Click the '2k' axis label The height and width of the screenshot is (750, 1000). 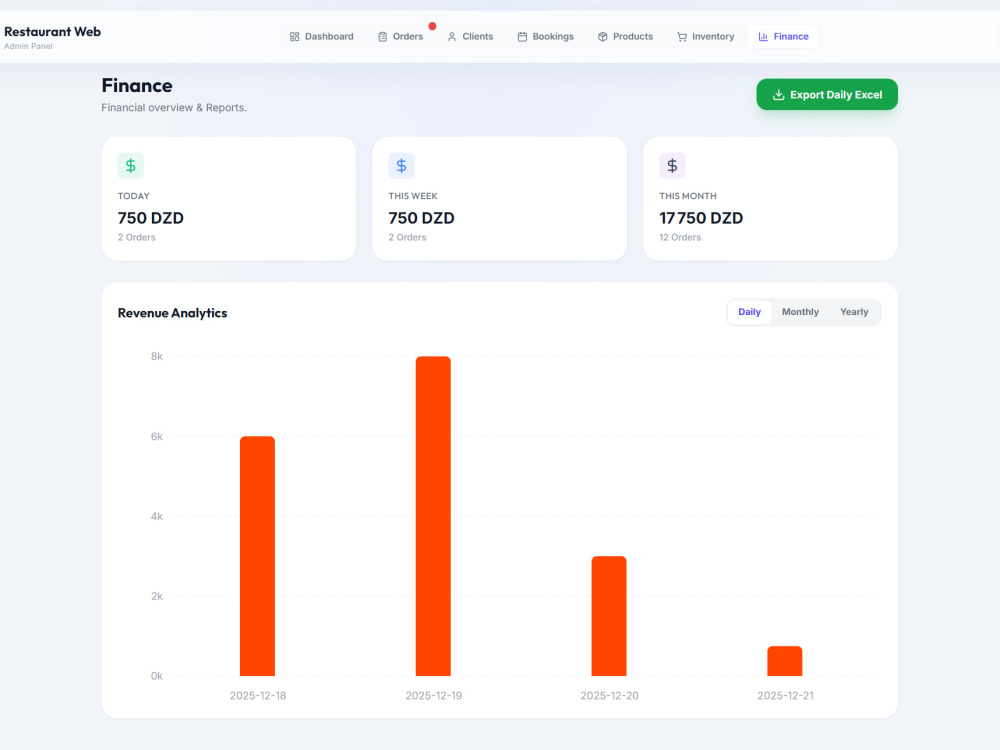(x=157, y=596)
